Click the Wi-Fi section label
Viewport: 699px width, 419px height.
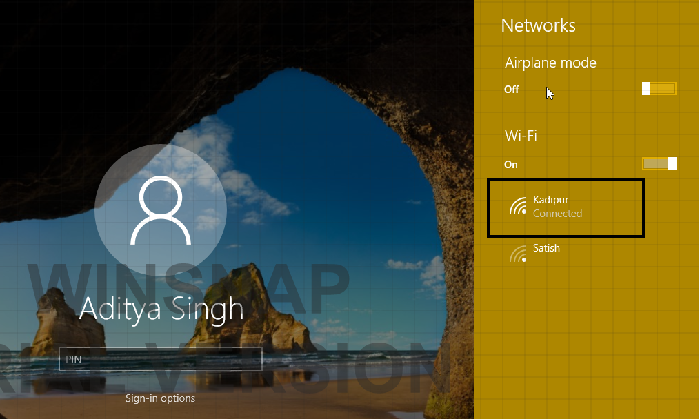521,135
